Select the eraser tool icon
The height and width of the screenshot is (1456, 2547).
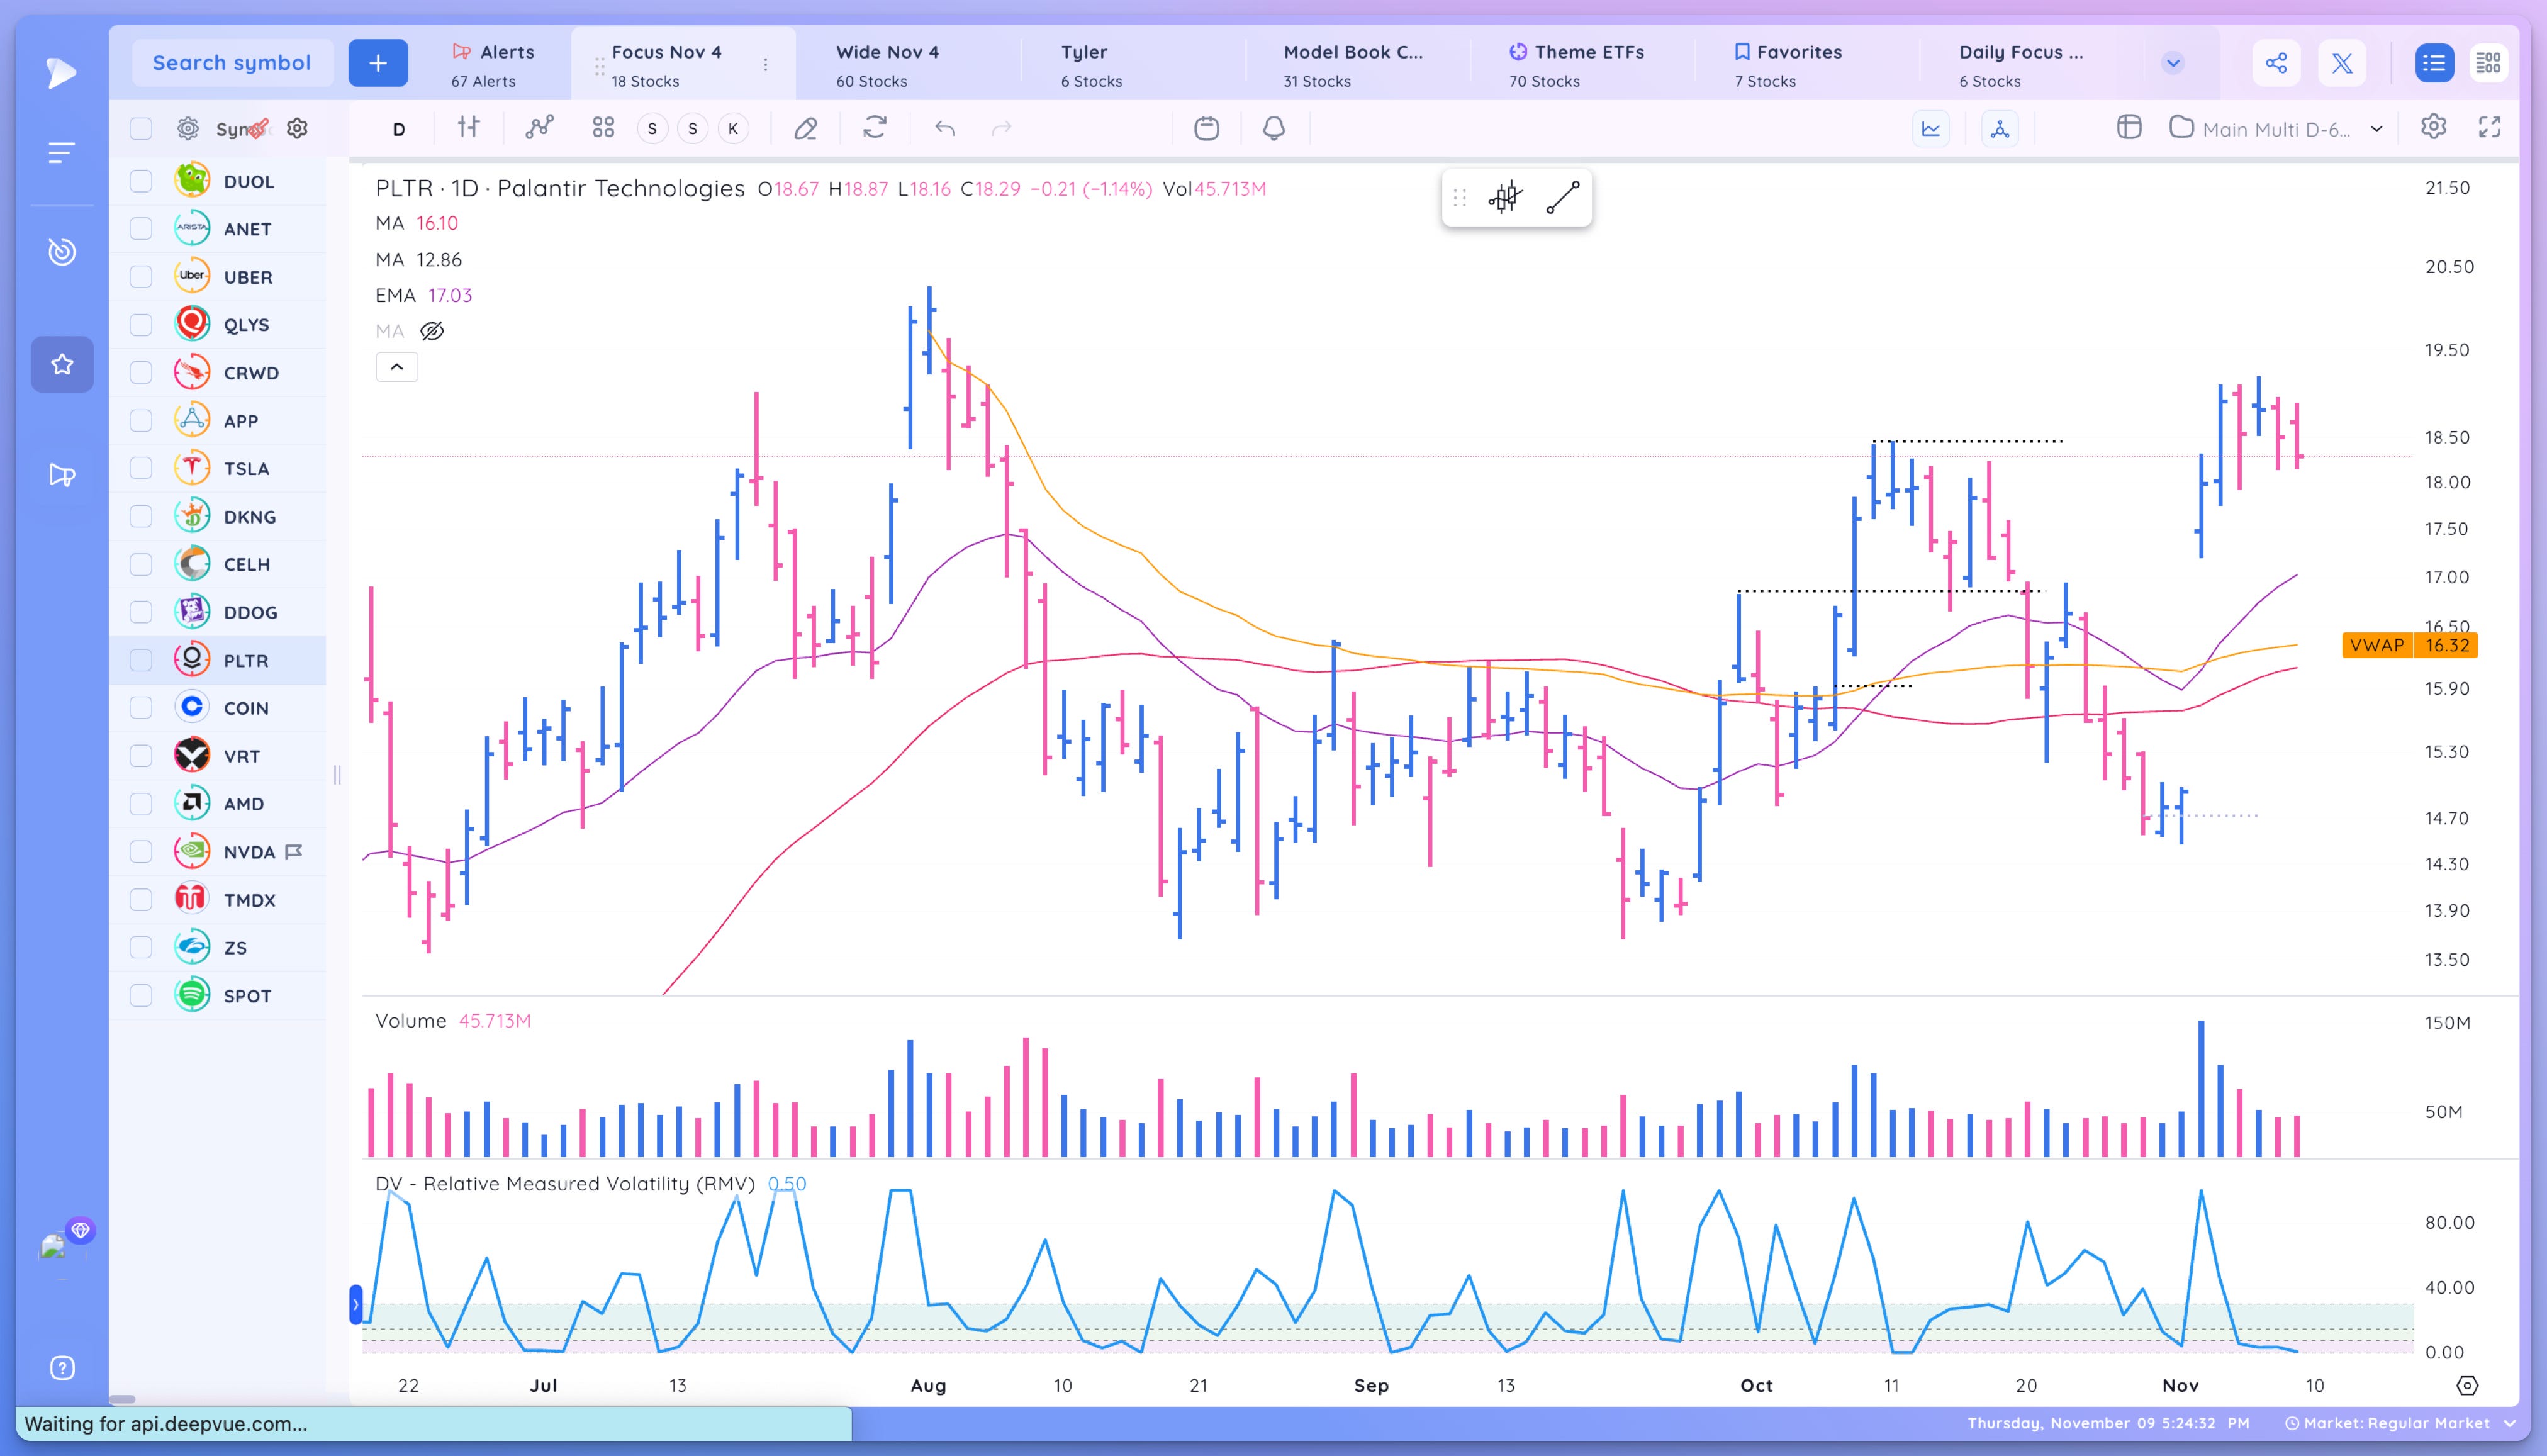coord(806,128)
